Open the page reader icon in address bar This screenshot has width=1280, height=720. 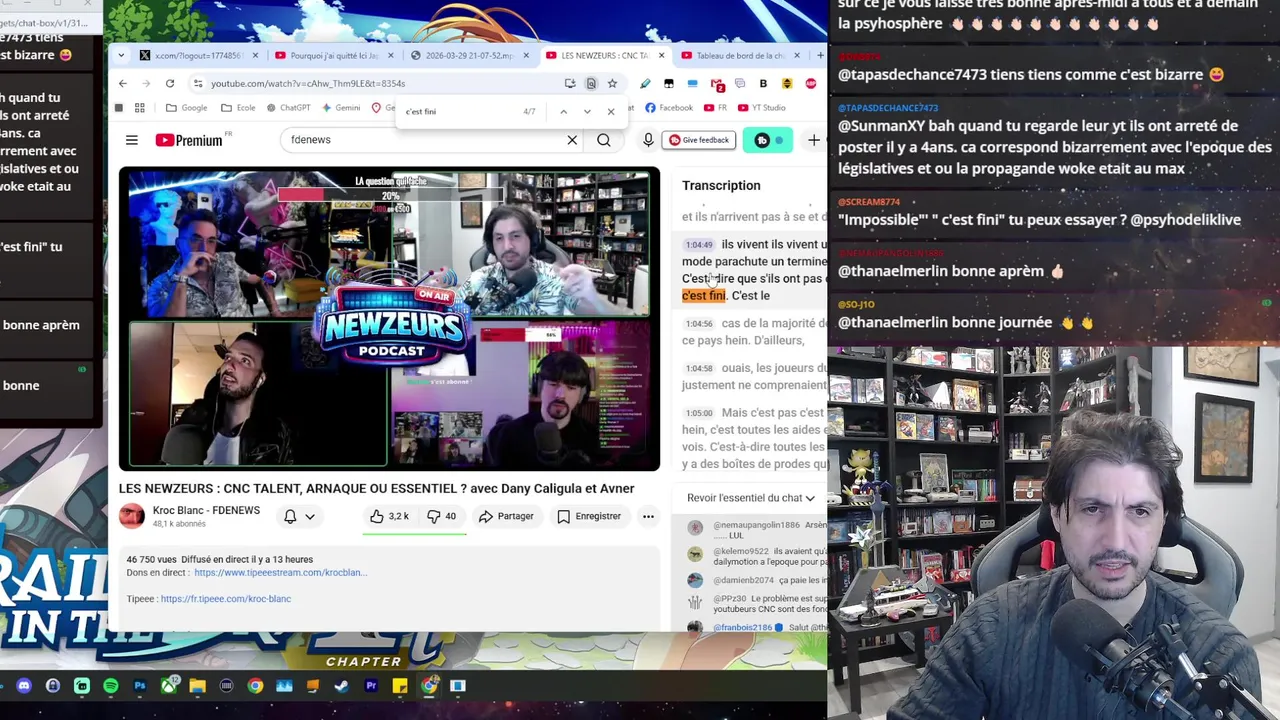[591, 84]
